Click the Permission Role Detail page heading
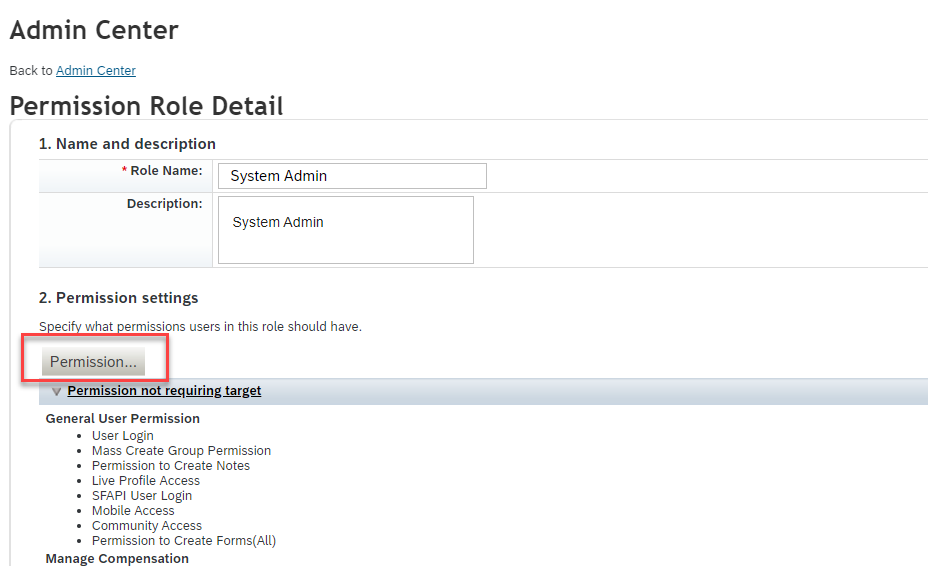Viewport: 928px width, 566px height. click(x=146, y=106)
